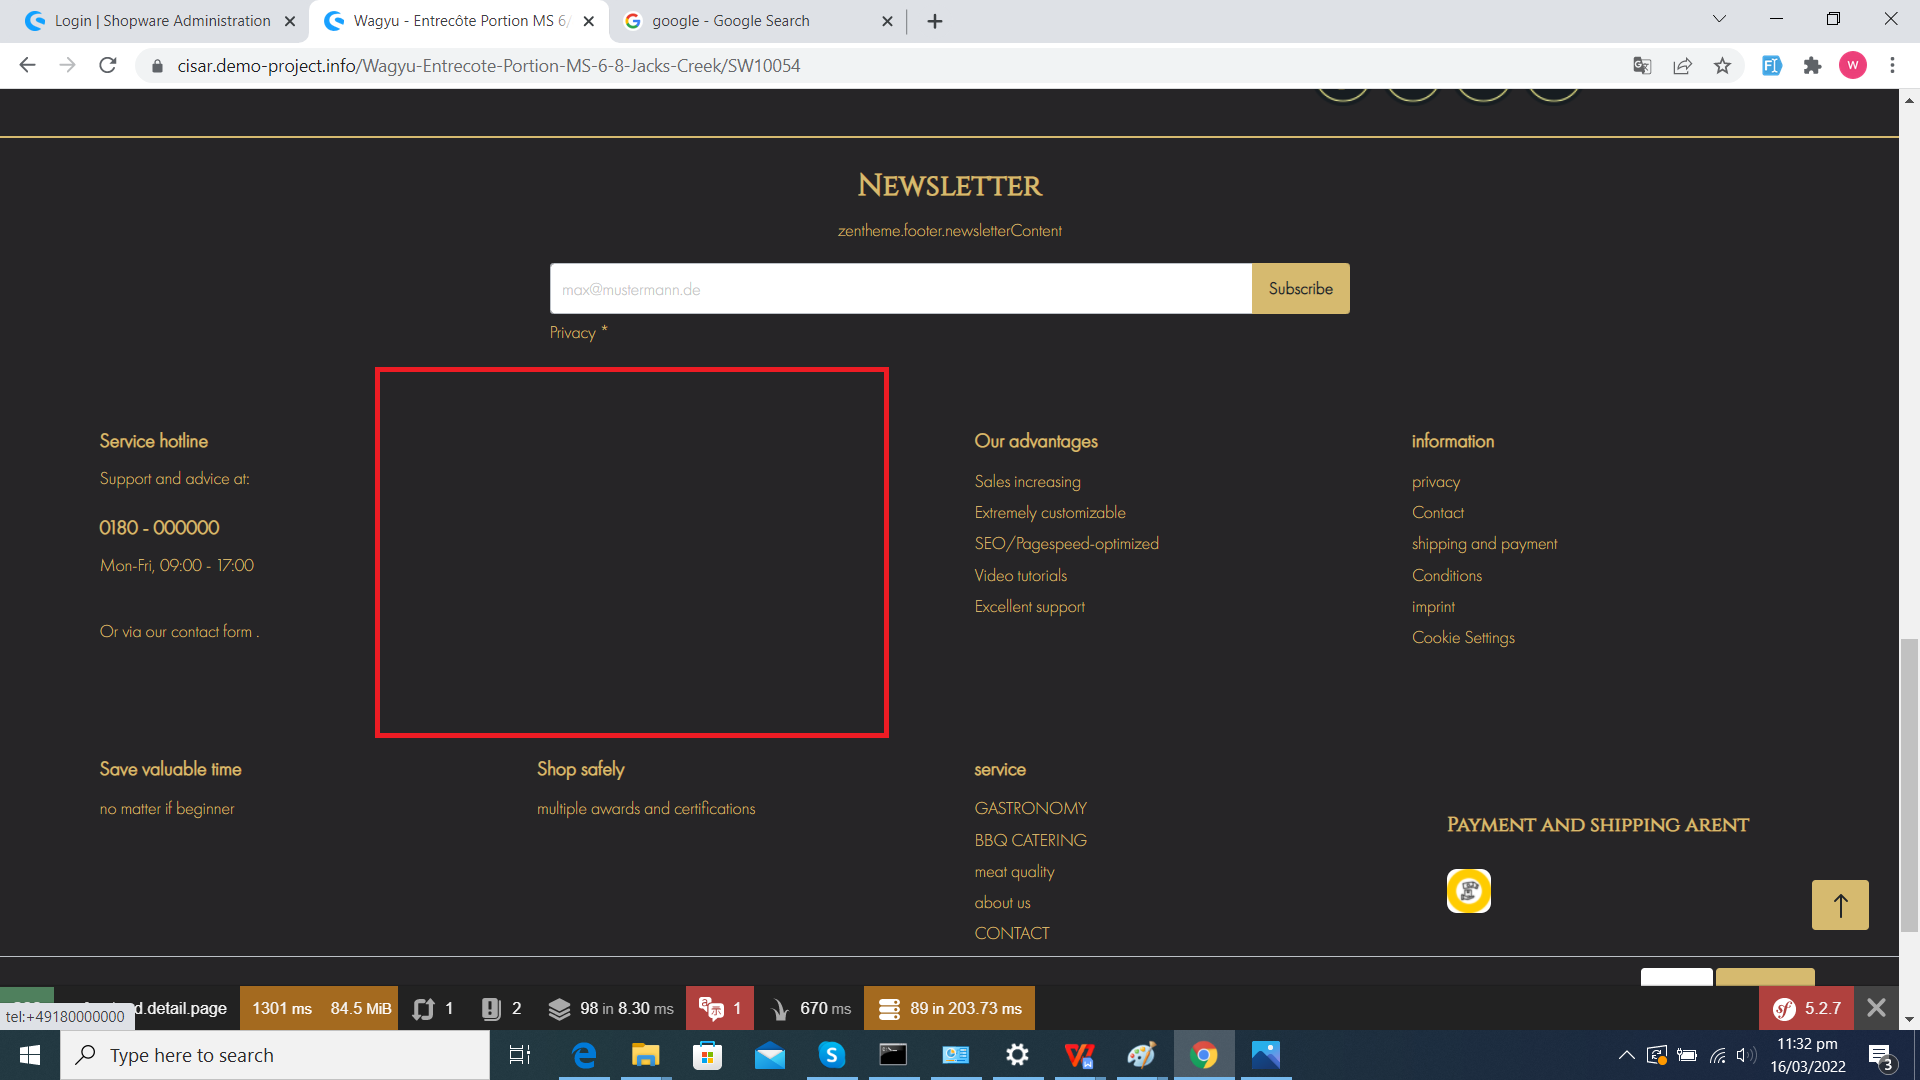Open the Cookie Settings link
The height and width of the screenshot is (1080, 1920).
coord(1463,638)
